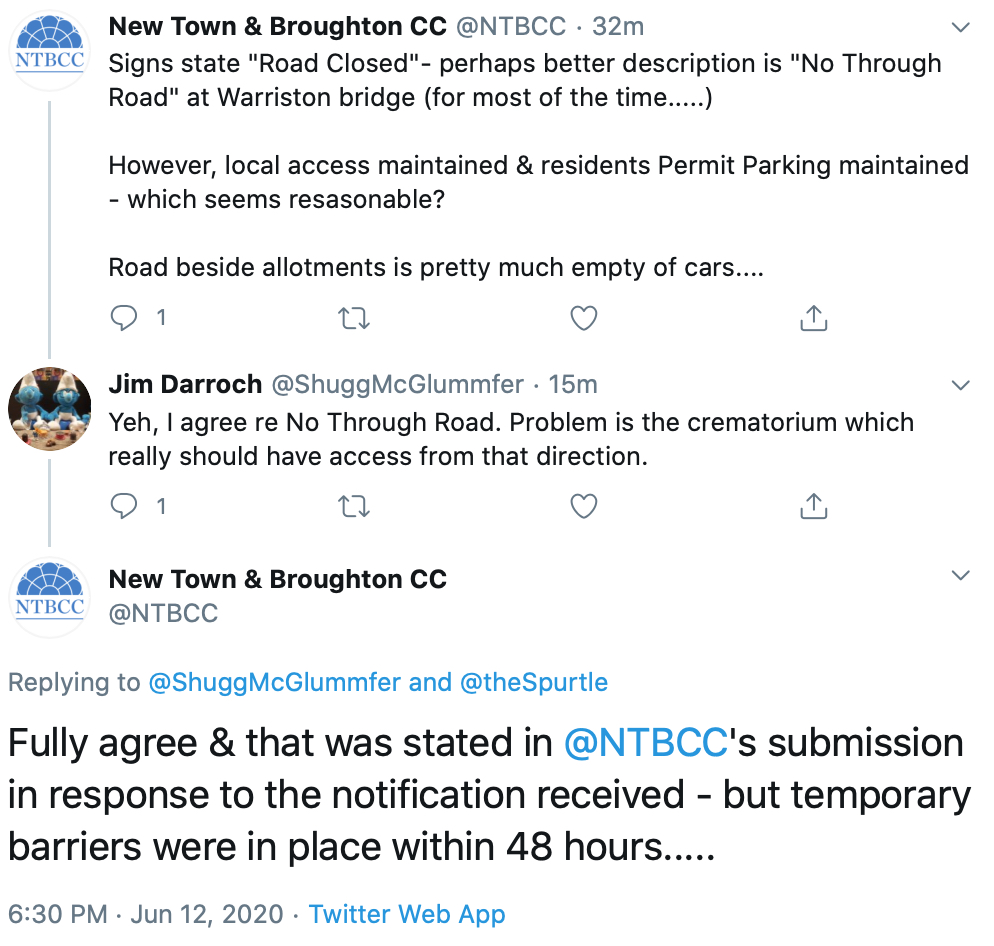The height and width of the screenshot is (946, 994).
Task: Reply to Jim Darroch's crematorium tweet
Action: click(x=124, y=506)
